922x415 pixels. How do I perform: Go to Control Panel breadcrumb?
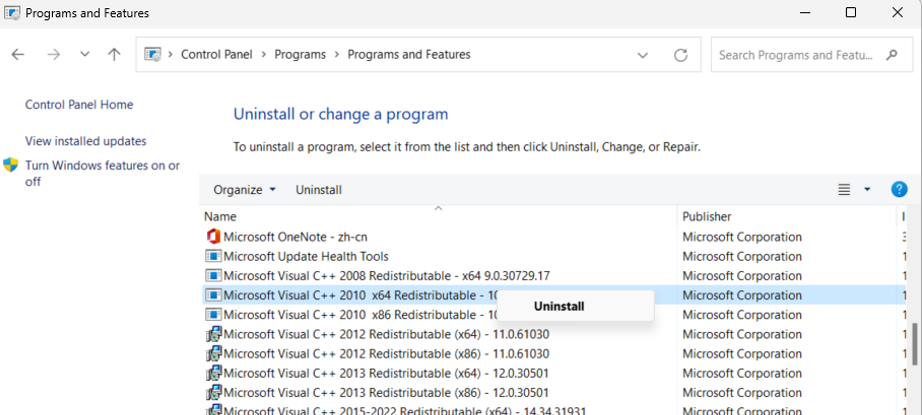[216, 55]
